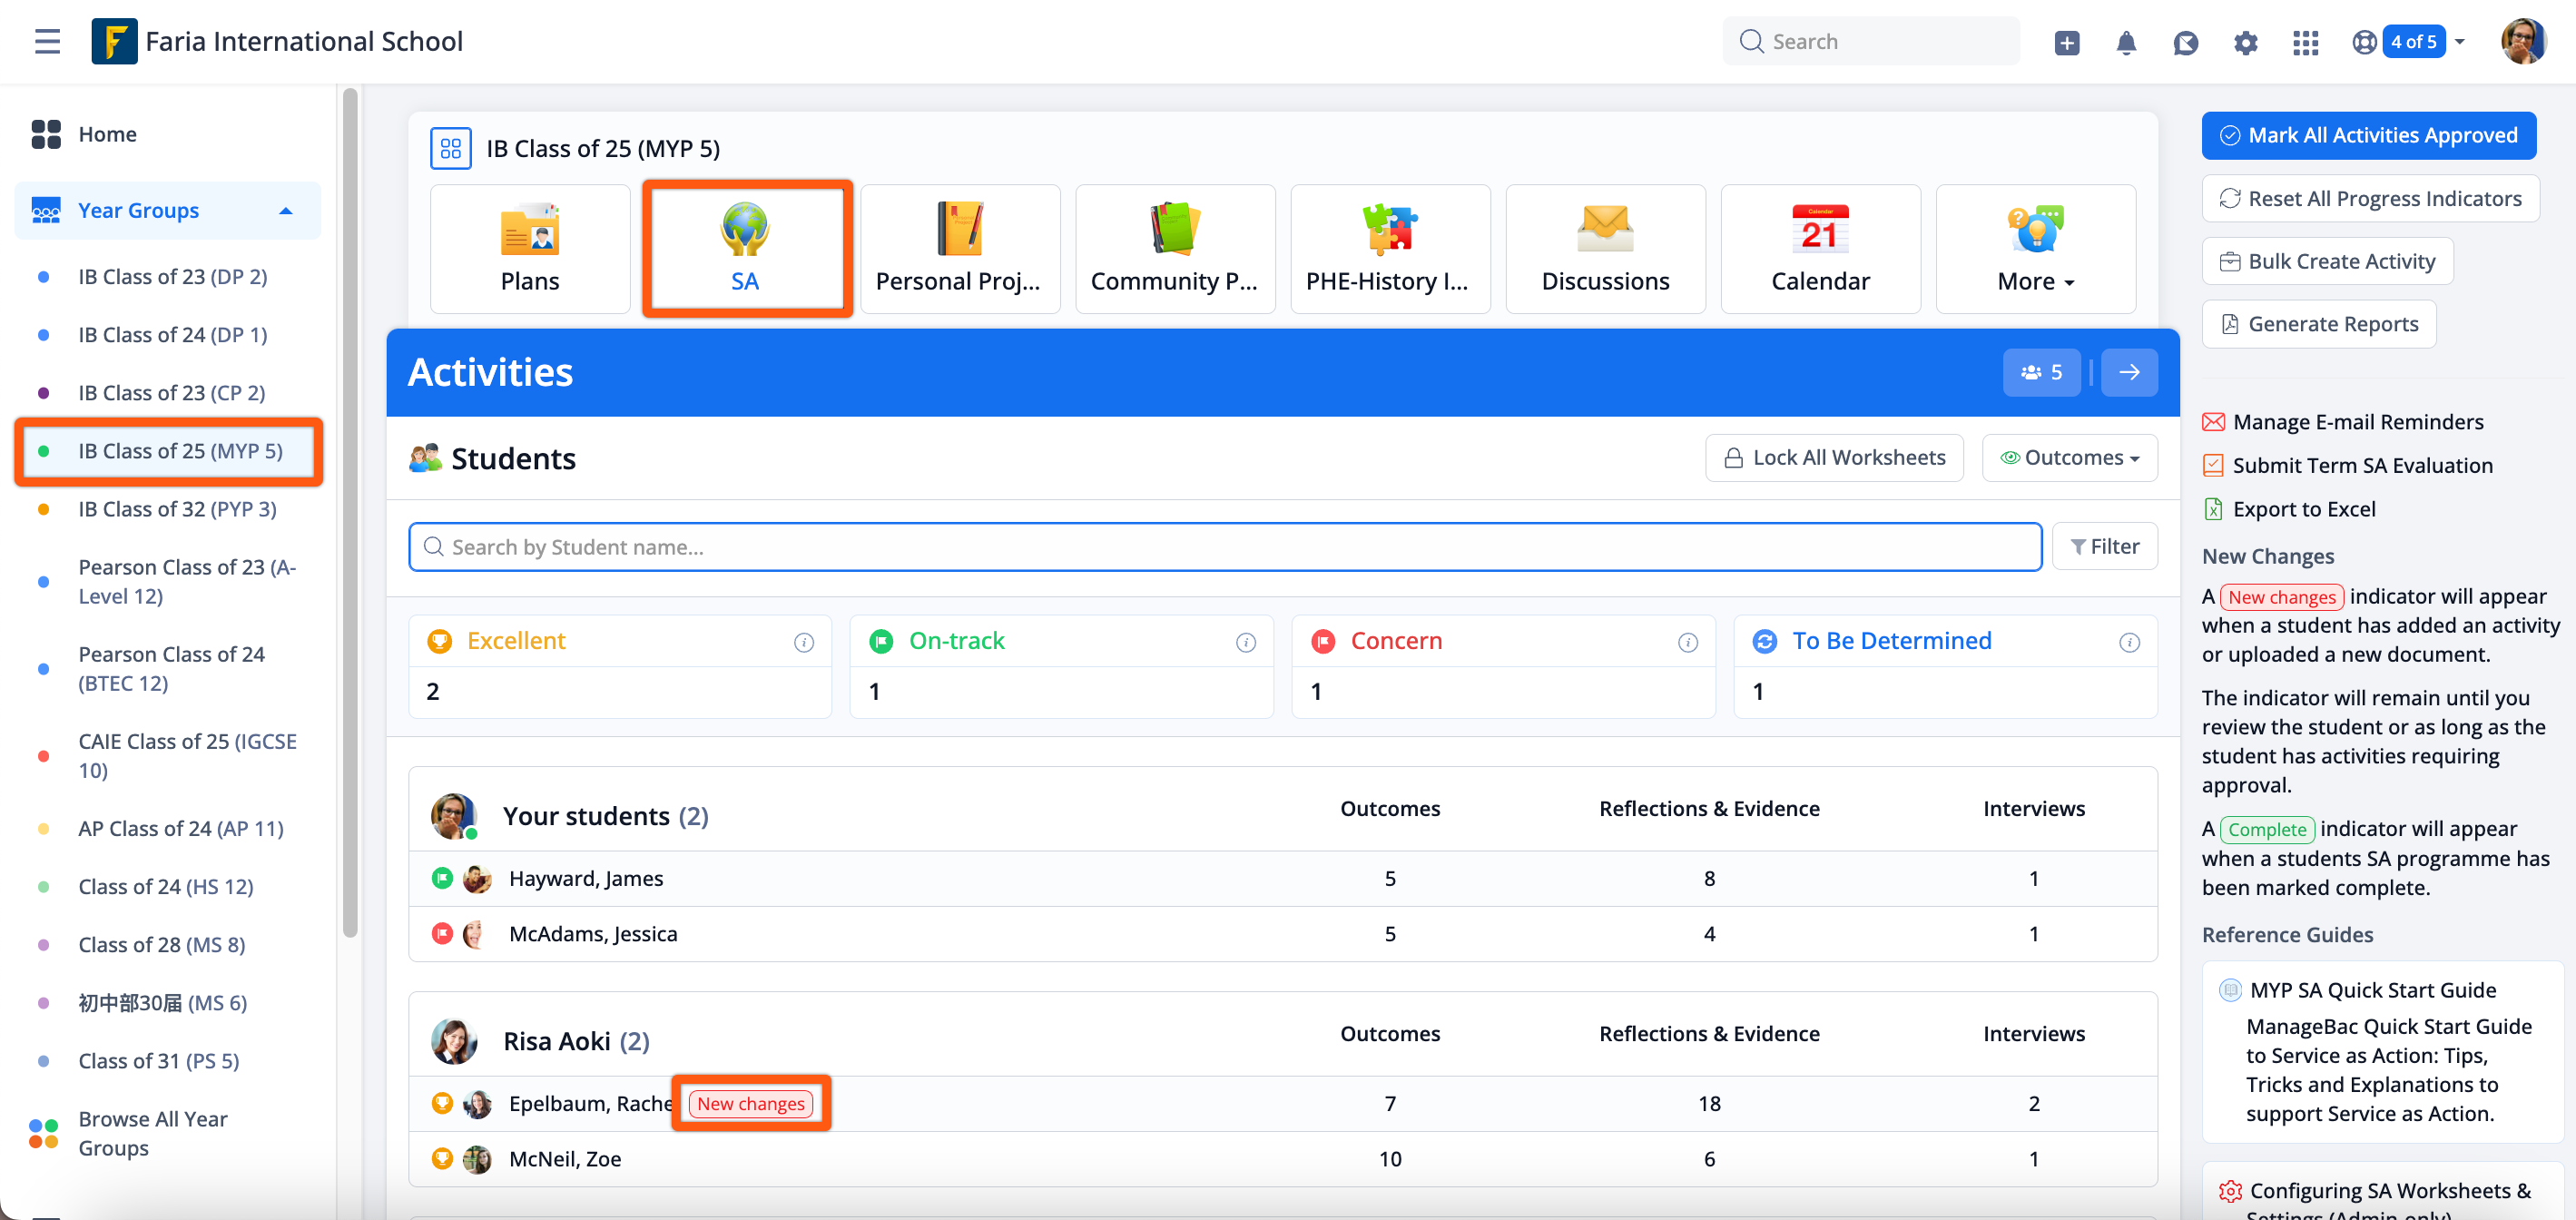Open IB Class of 32 (PYP 3)

(x=177, y=509)
